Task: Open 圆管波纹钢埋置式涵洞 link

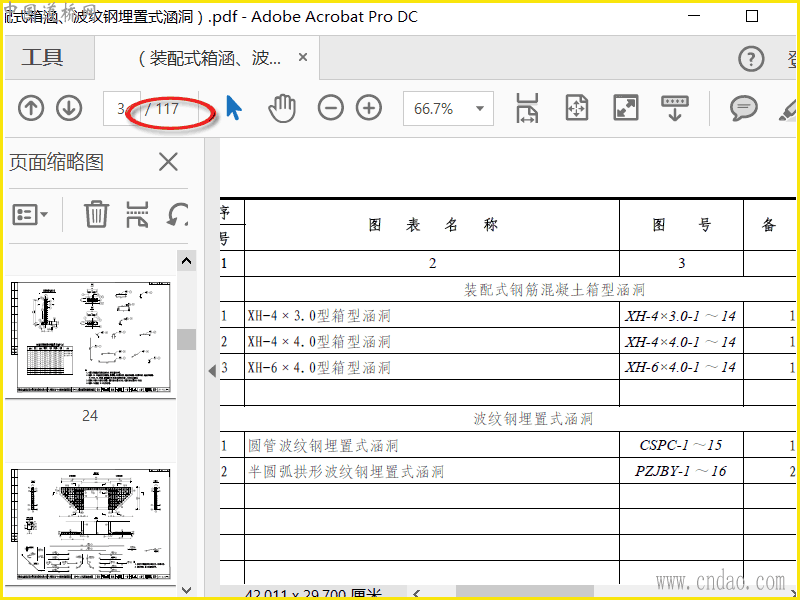Action: (323, 445)
